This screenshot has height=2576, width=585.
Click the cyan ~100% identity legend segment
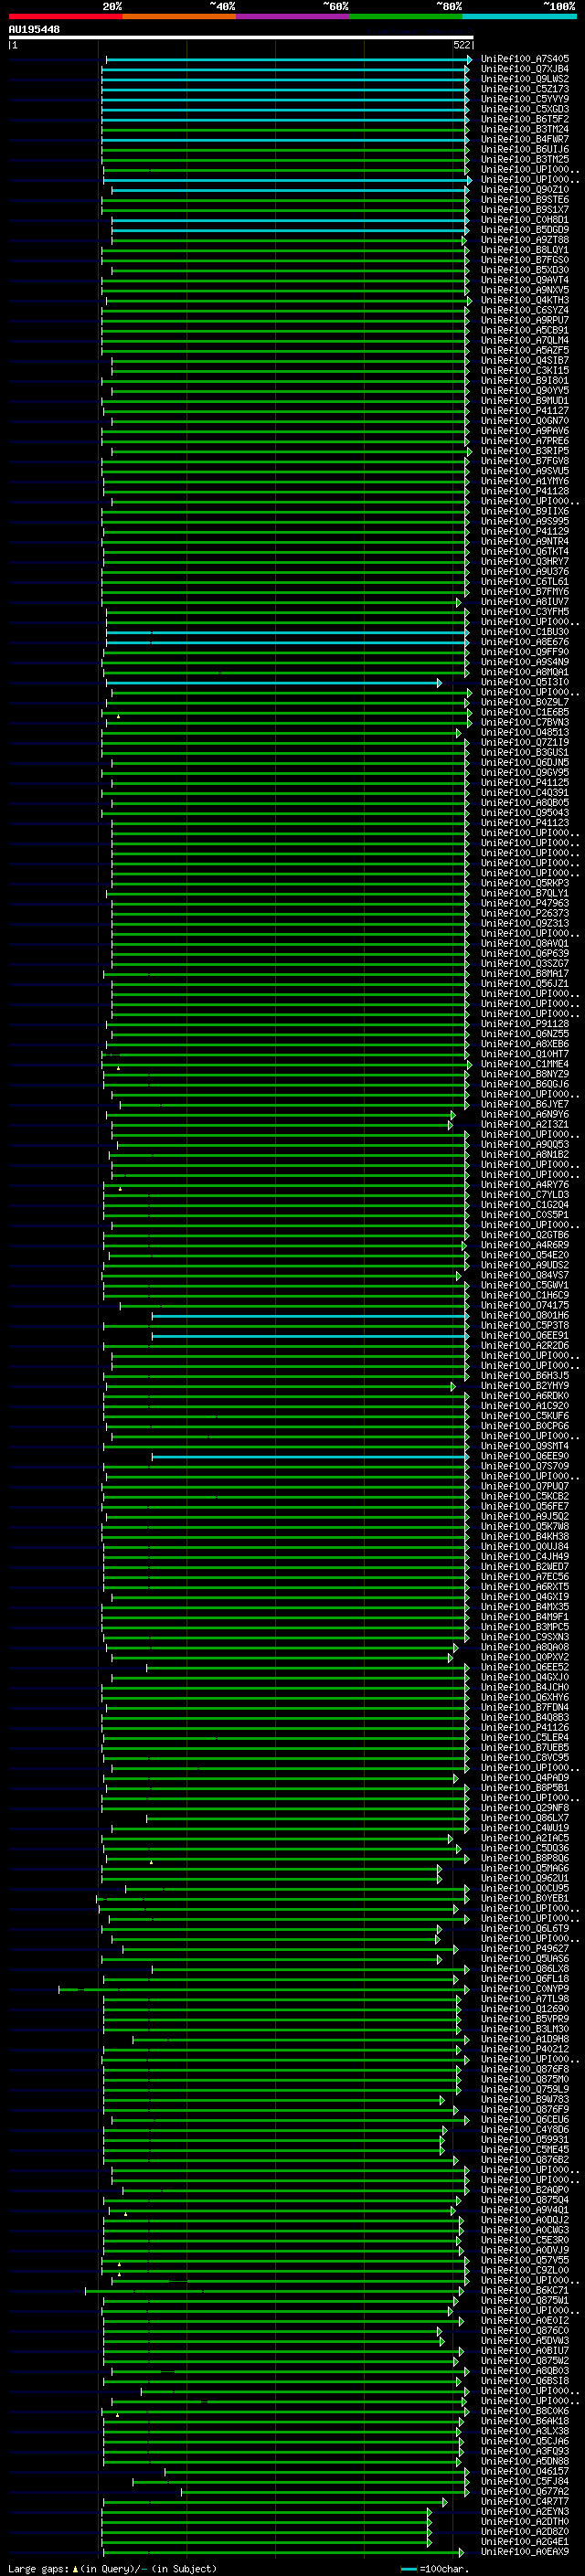(x=519, y=16)
